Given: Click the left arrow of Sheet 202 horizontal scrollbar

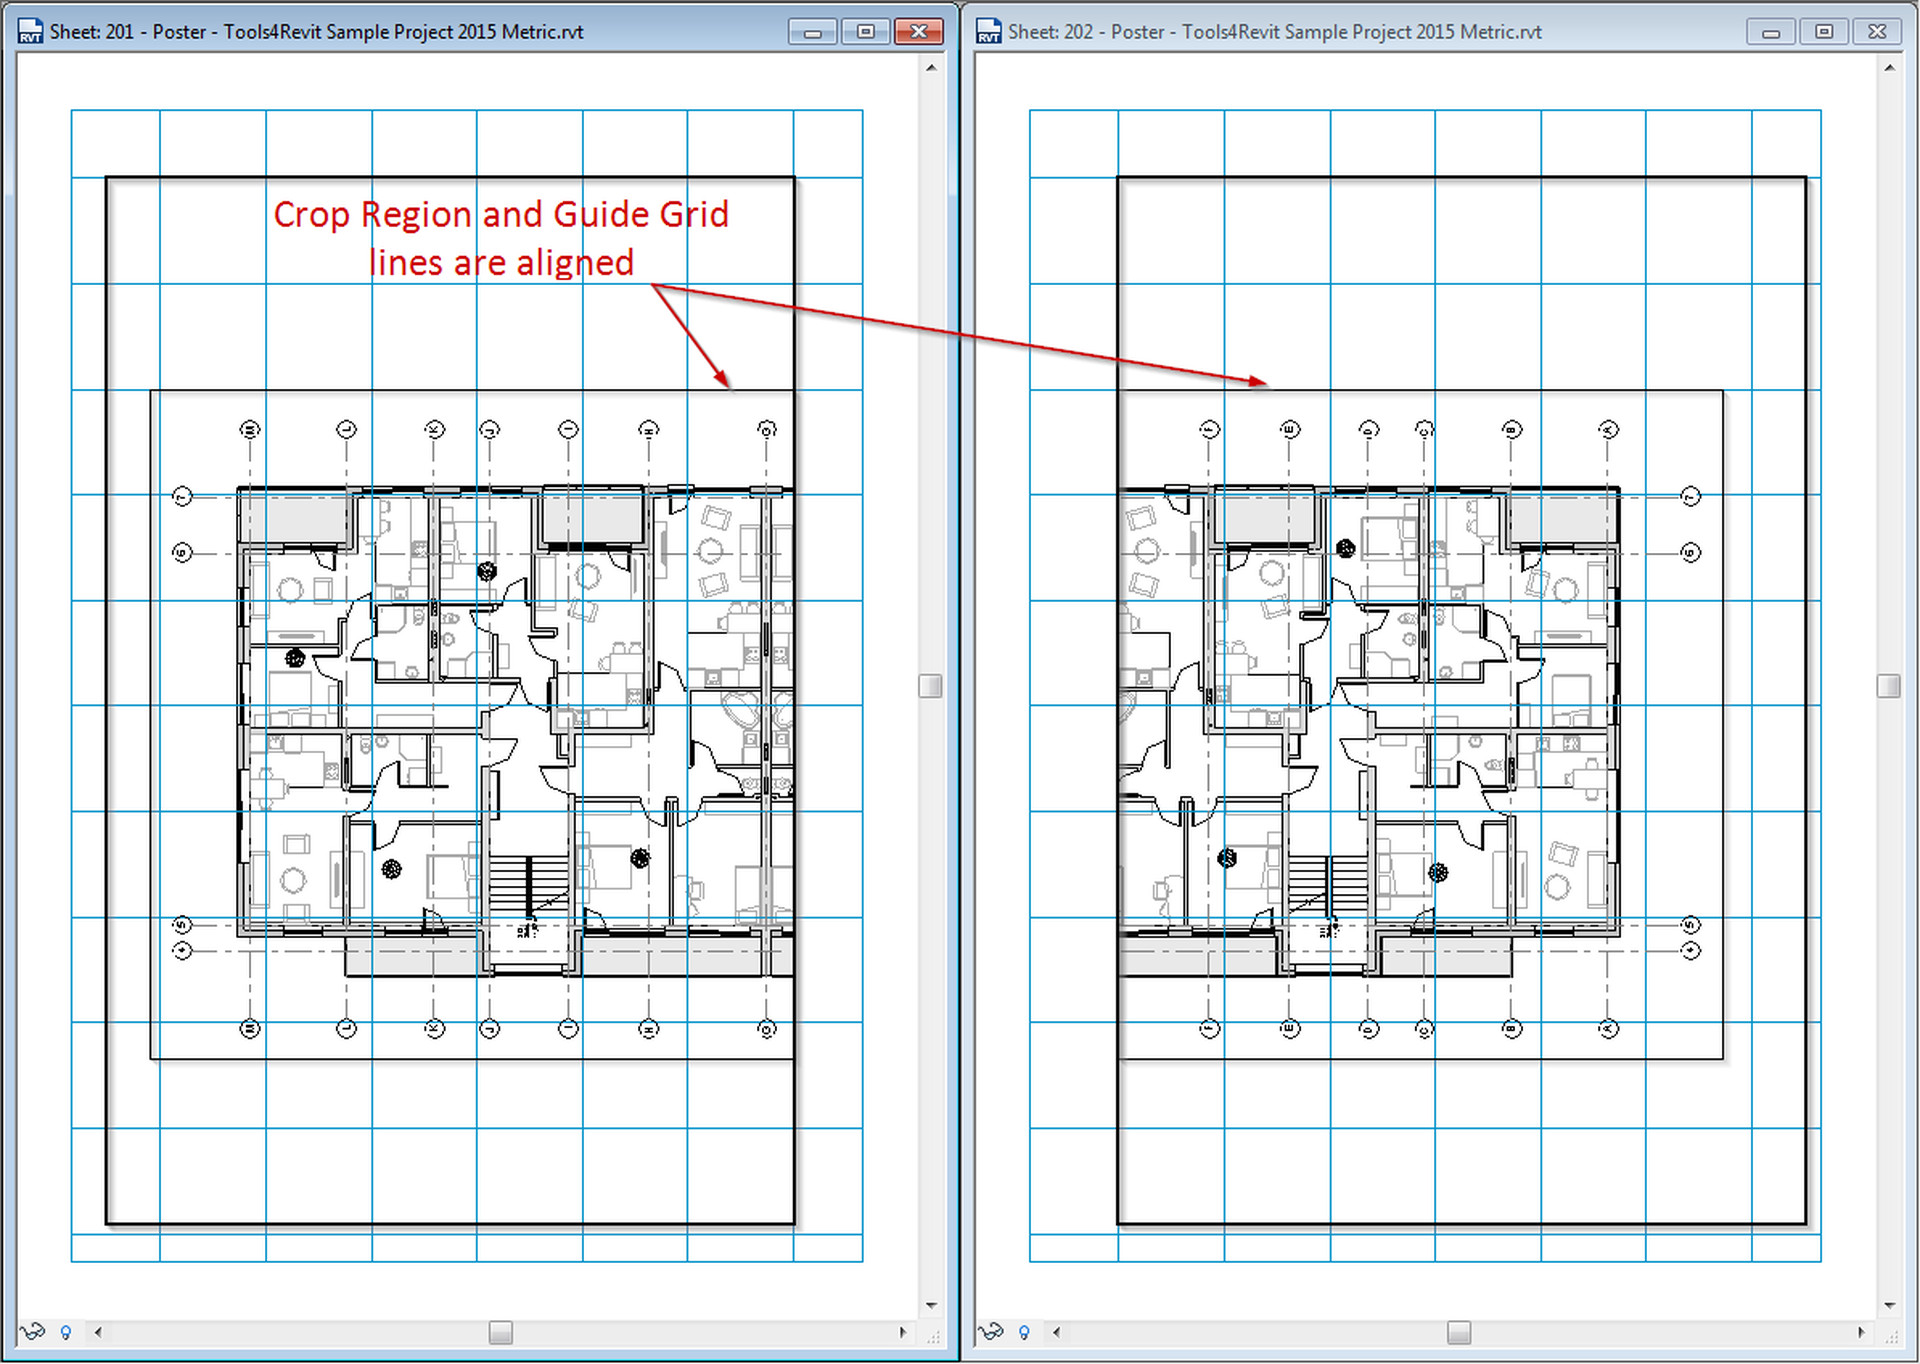Looking at the screenshot, I should [x=1055, y=1332].
